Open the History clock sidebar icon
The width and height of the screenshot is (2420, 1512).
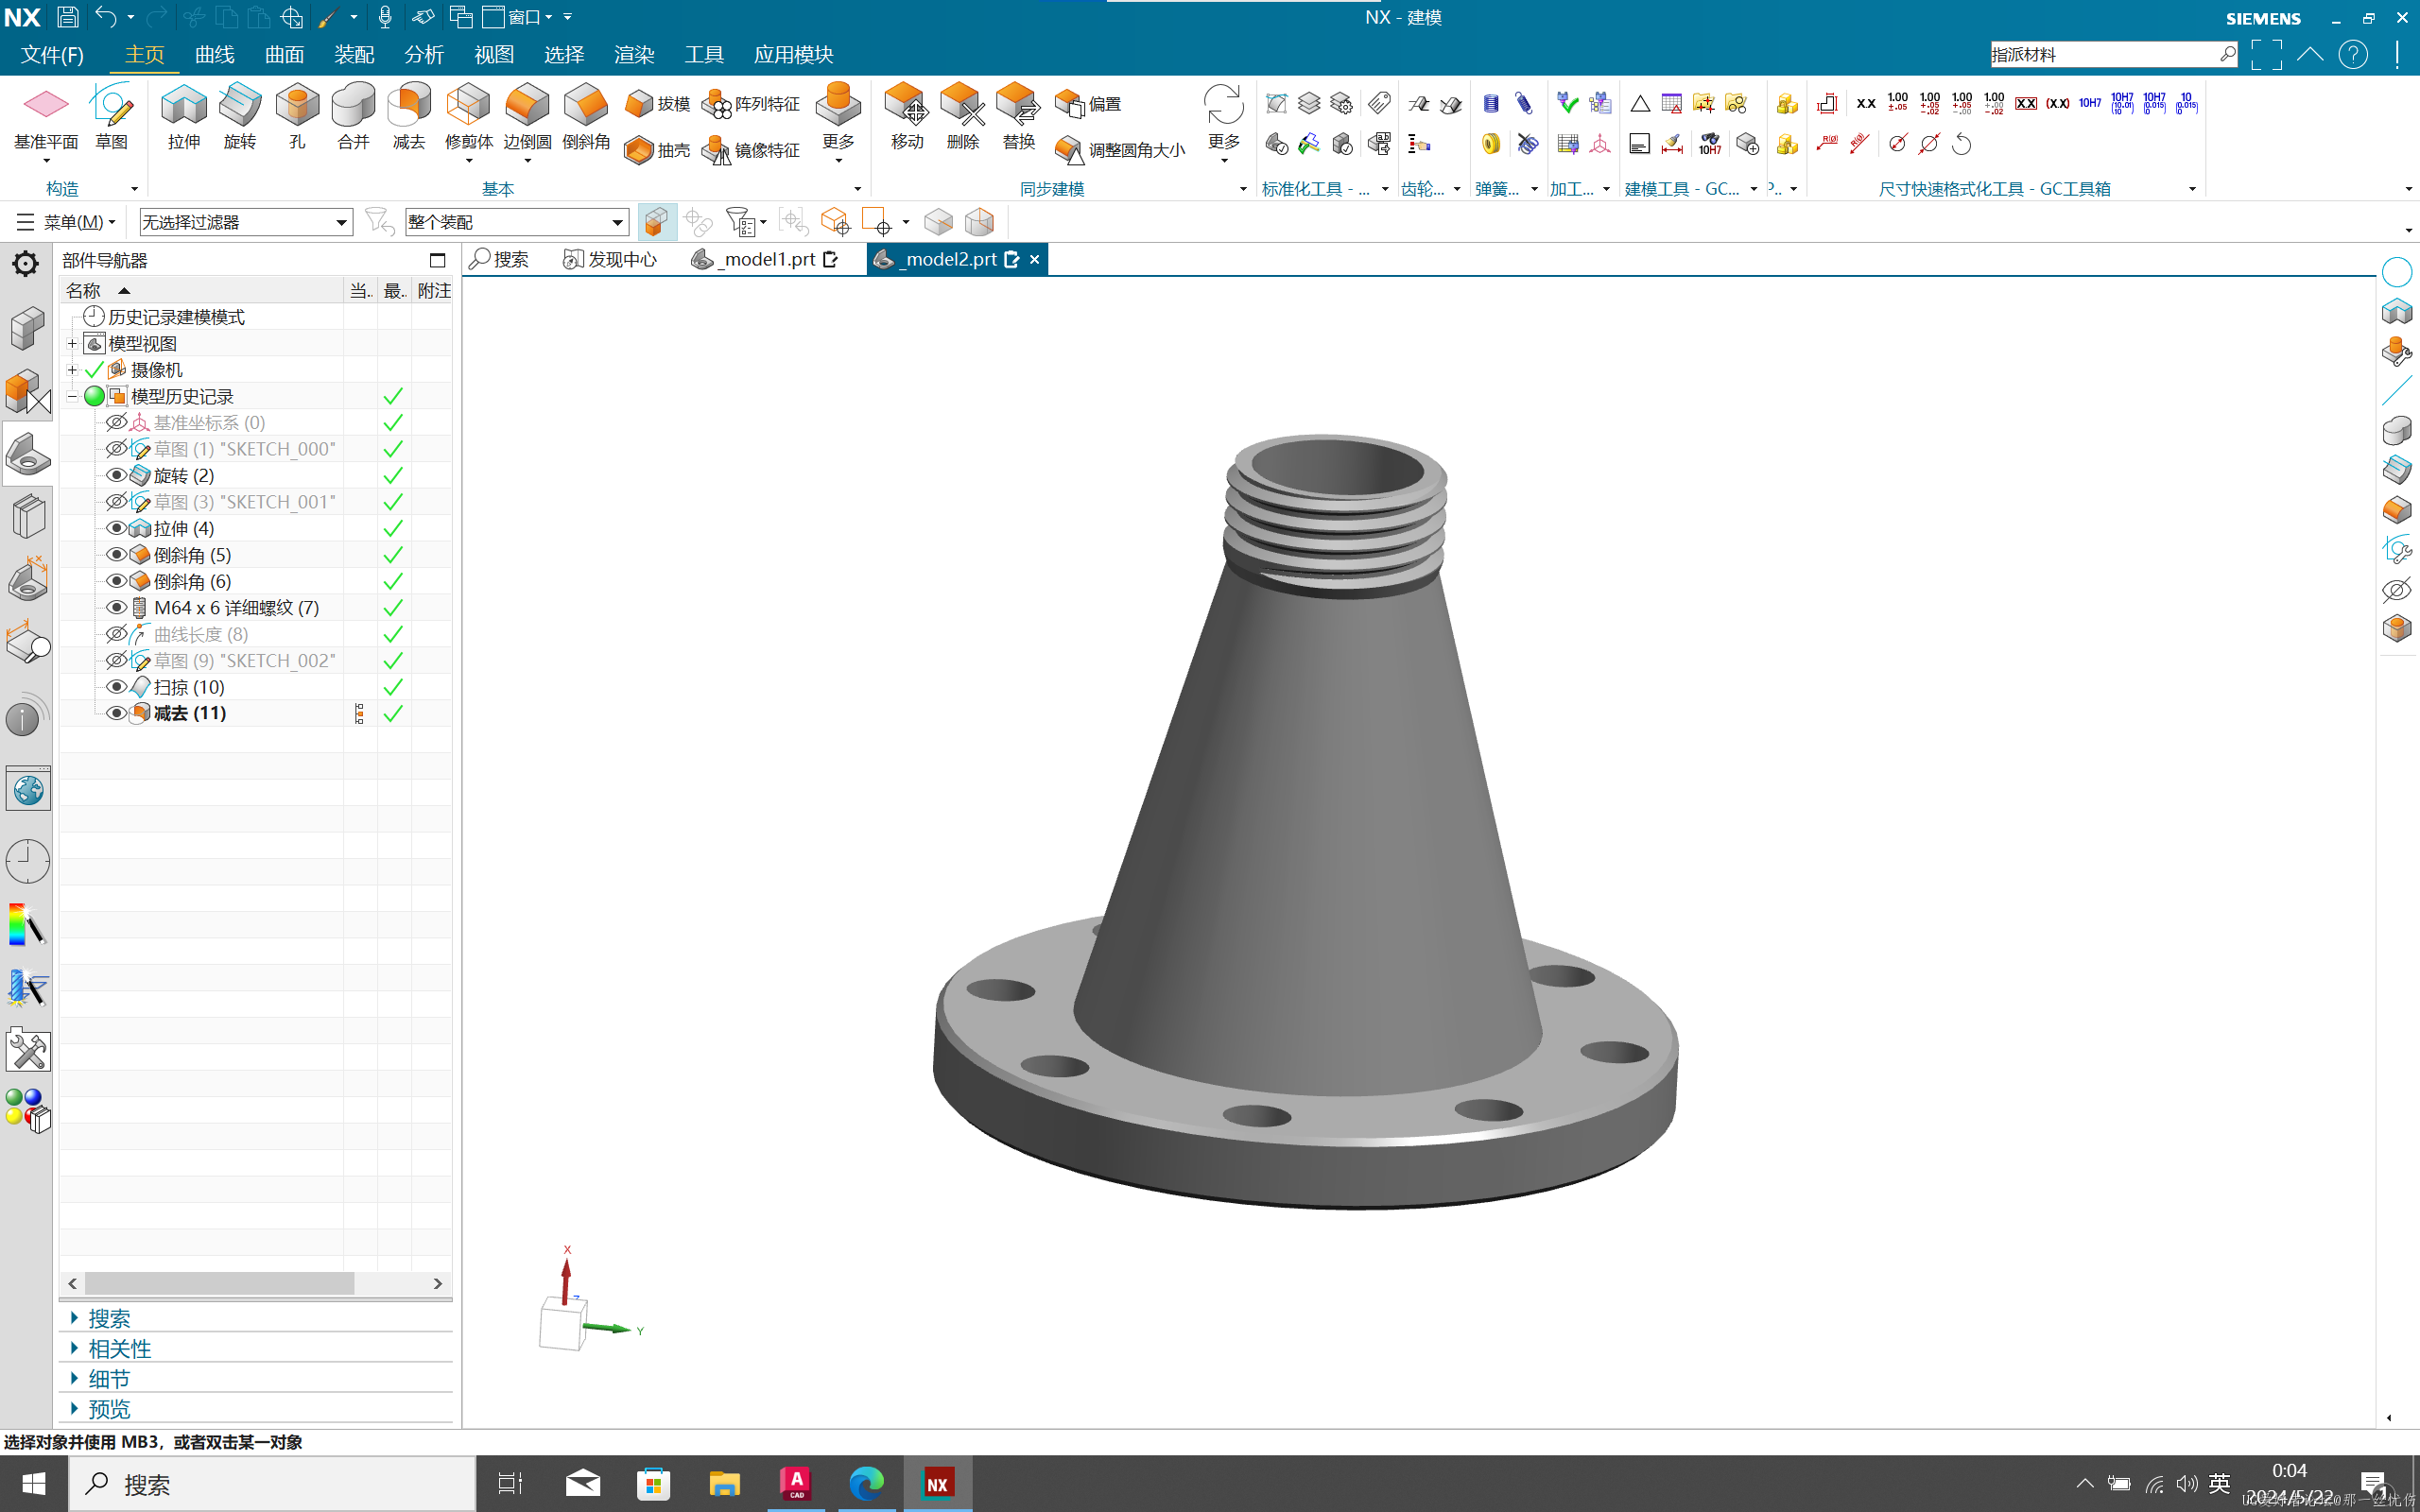pos(28,861)
